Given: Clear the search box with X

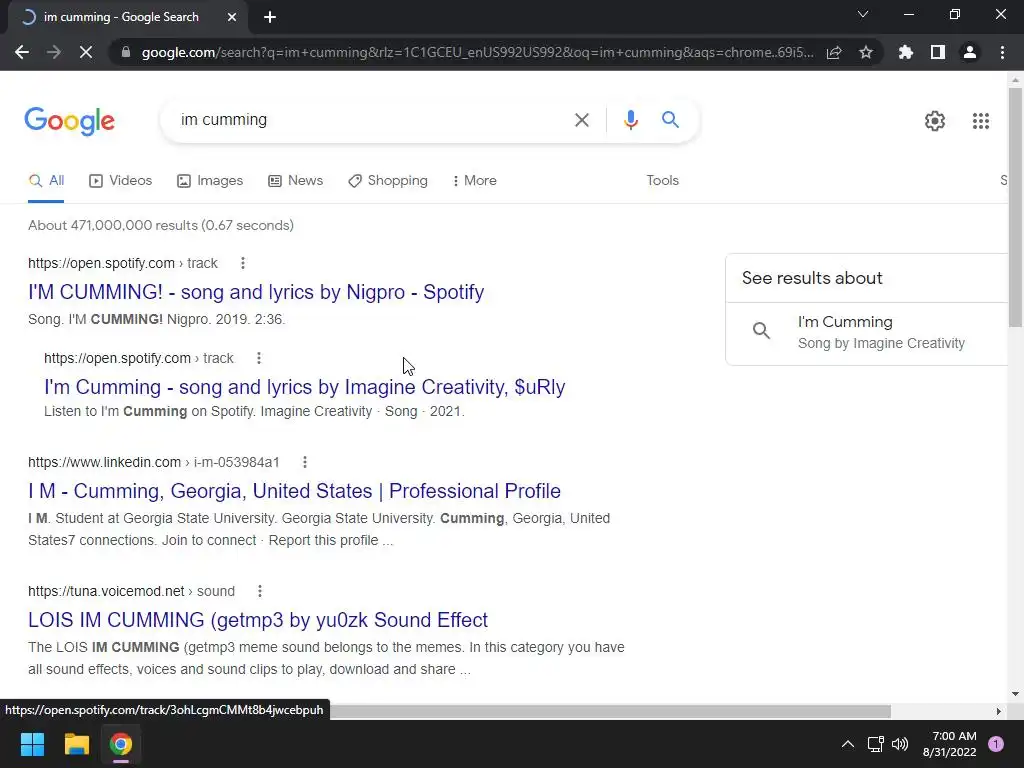Looking at the screenshot, I should pos(581,120).
